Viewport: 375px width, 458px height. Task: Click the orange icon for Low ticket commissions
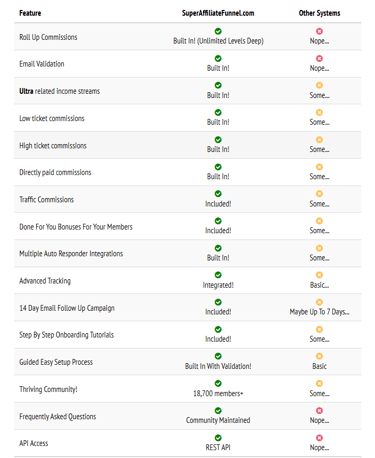[x=319, y=112]
